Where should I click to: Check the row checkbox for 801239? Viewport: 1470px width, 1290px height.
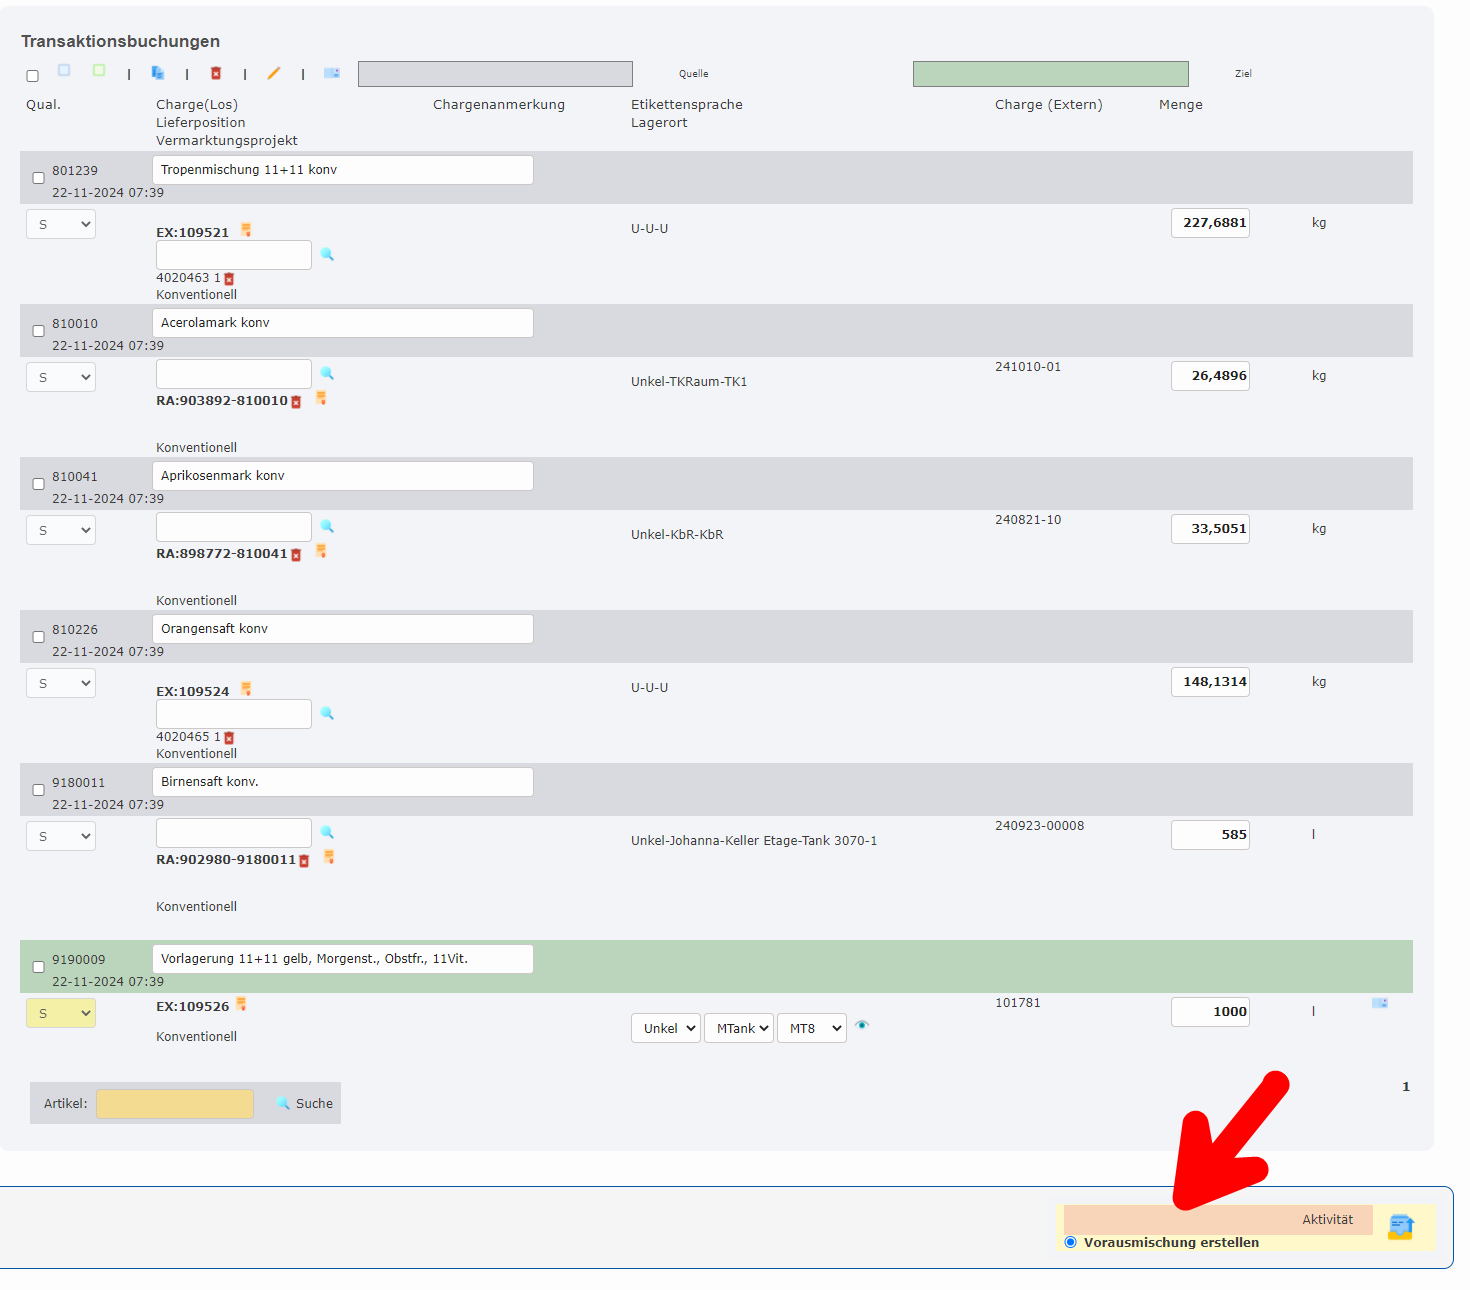coord(38,177)
